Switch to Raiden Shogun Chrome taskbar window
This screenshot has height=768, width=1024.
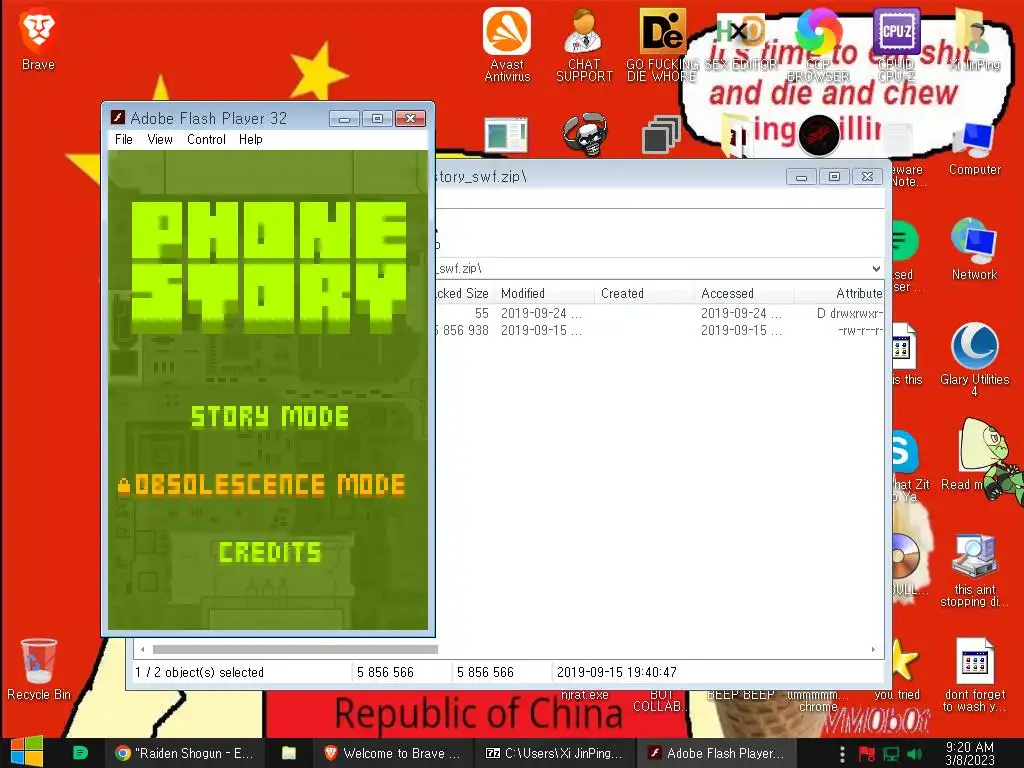[x=184, y=753]
